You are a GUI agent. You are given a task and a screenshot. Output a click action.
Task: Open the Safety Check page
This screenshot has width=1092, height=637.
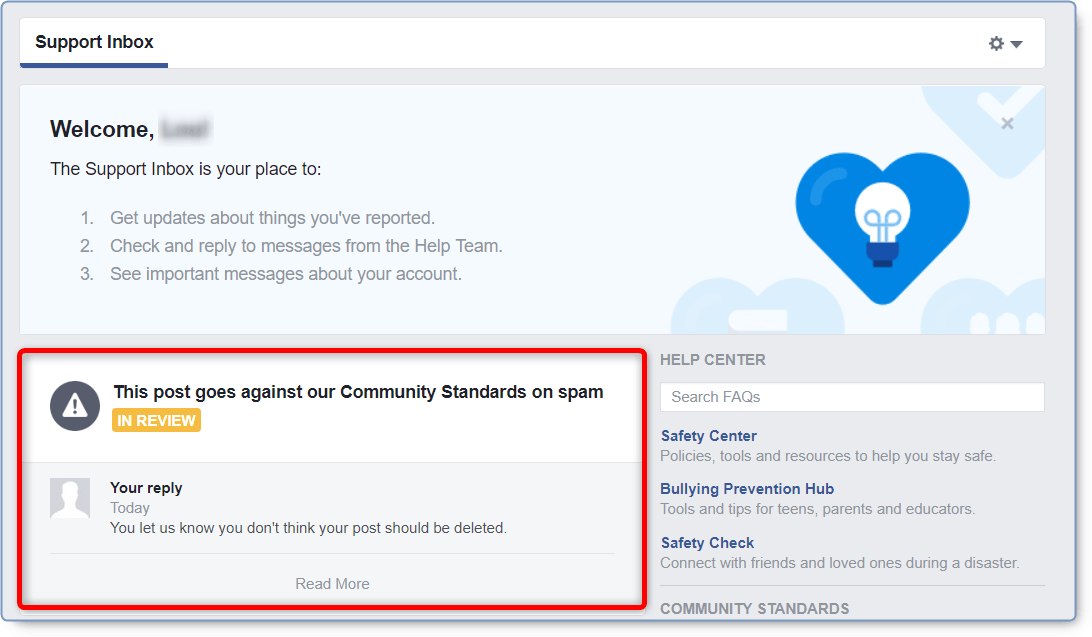pos(706,542)
